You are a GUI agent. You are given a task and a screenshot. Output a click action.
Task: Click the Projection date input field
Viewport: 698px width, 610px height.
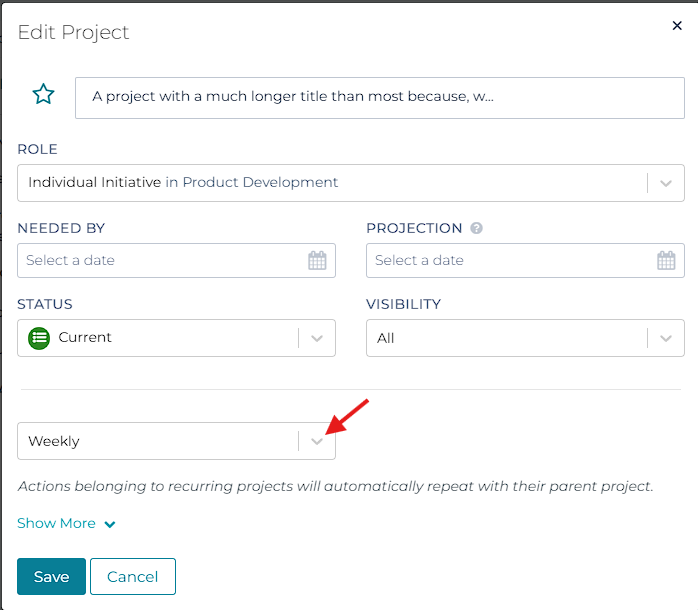click(510, 260)
